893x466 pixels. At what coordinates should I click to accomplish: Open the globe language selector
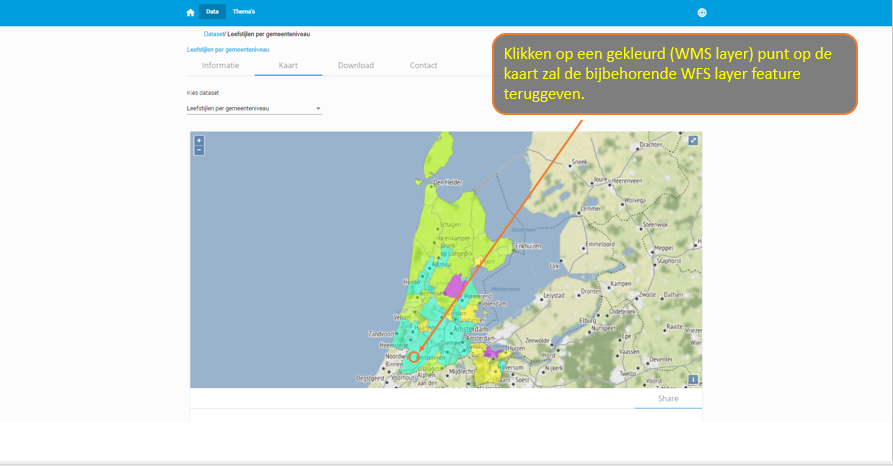[x=702, y=13]
